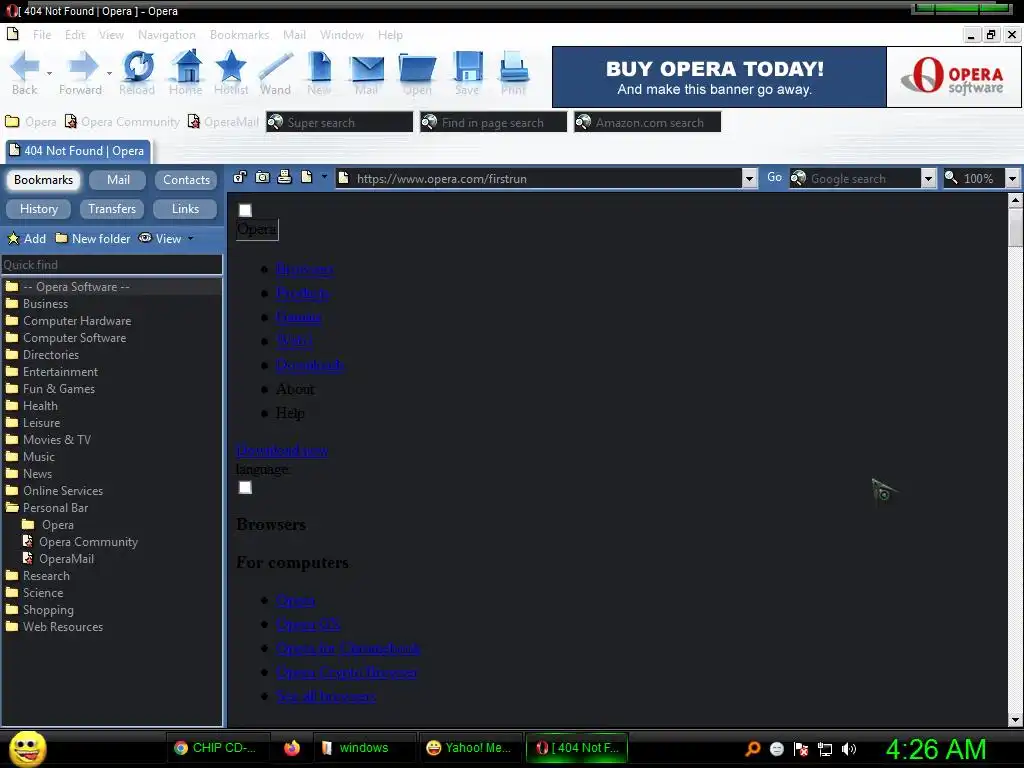The image size is (1024, 768).
Task: Open the Navigation menu
Action: pyautogui.click(x=167, y=35)
